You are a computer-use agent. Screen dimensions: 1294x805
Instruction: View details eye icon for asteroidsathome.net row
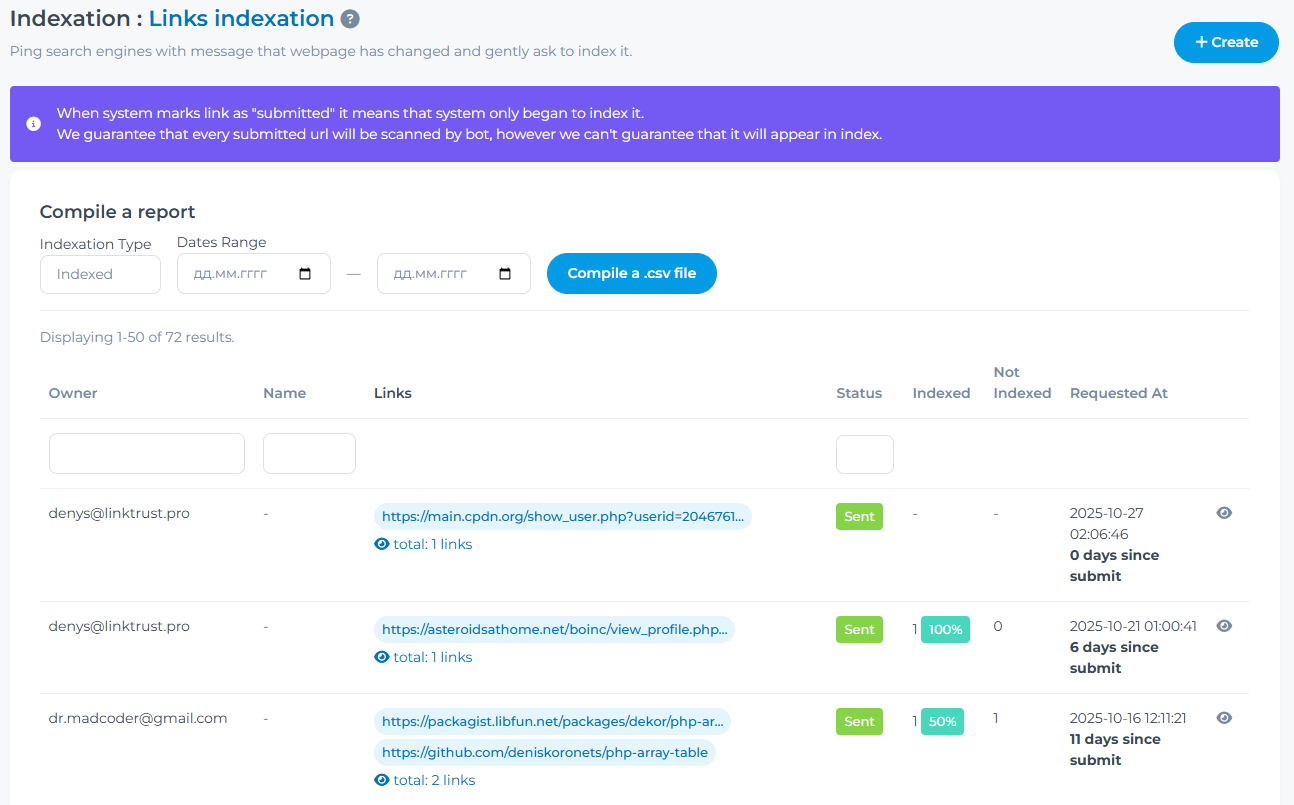1224,626
